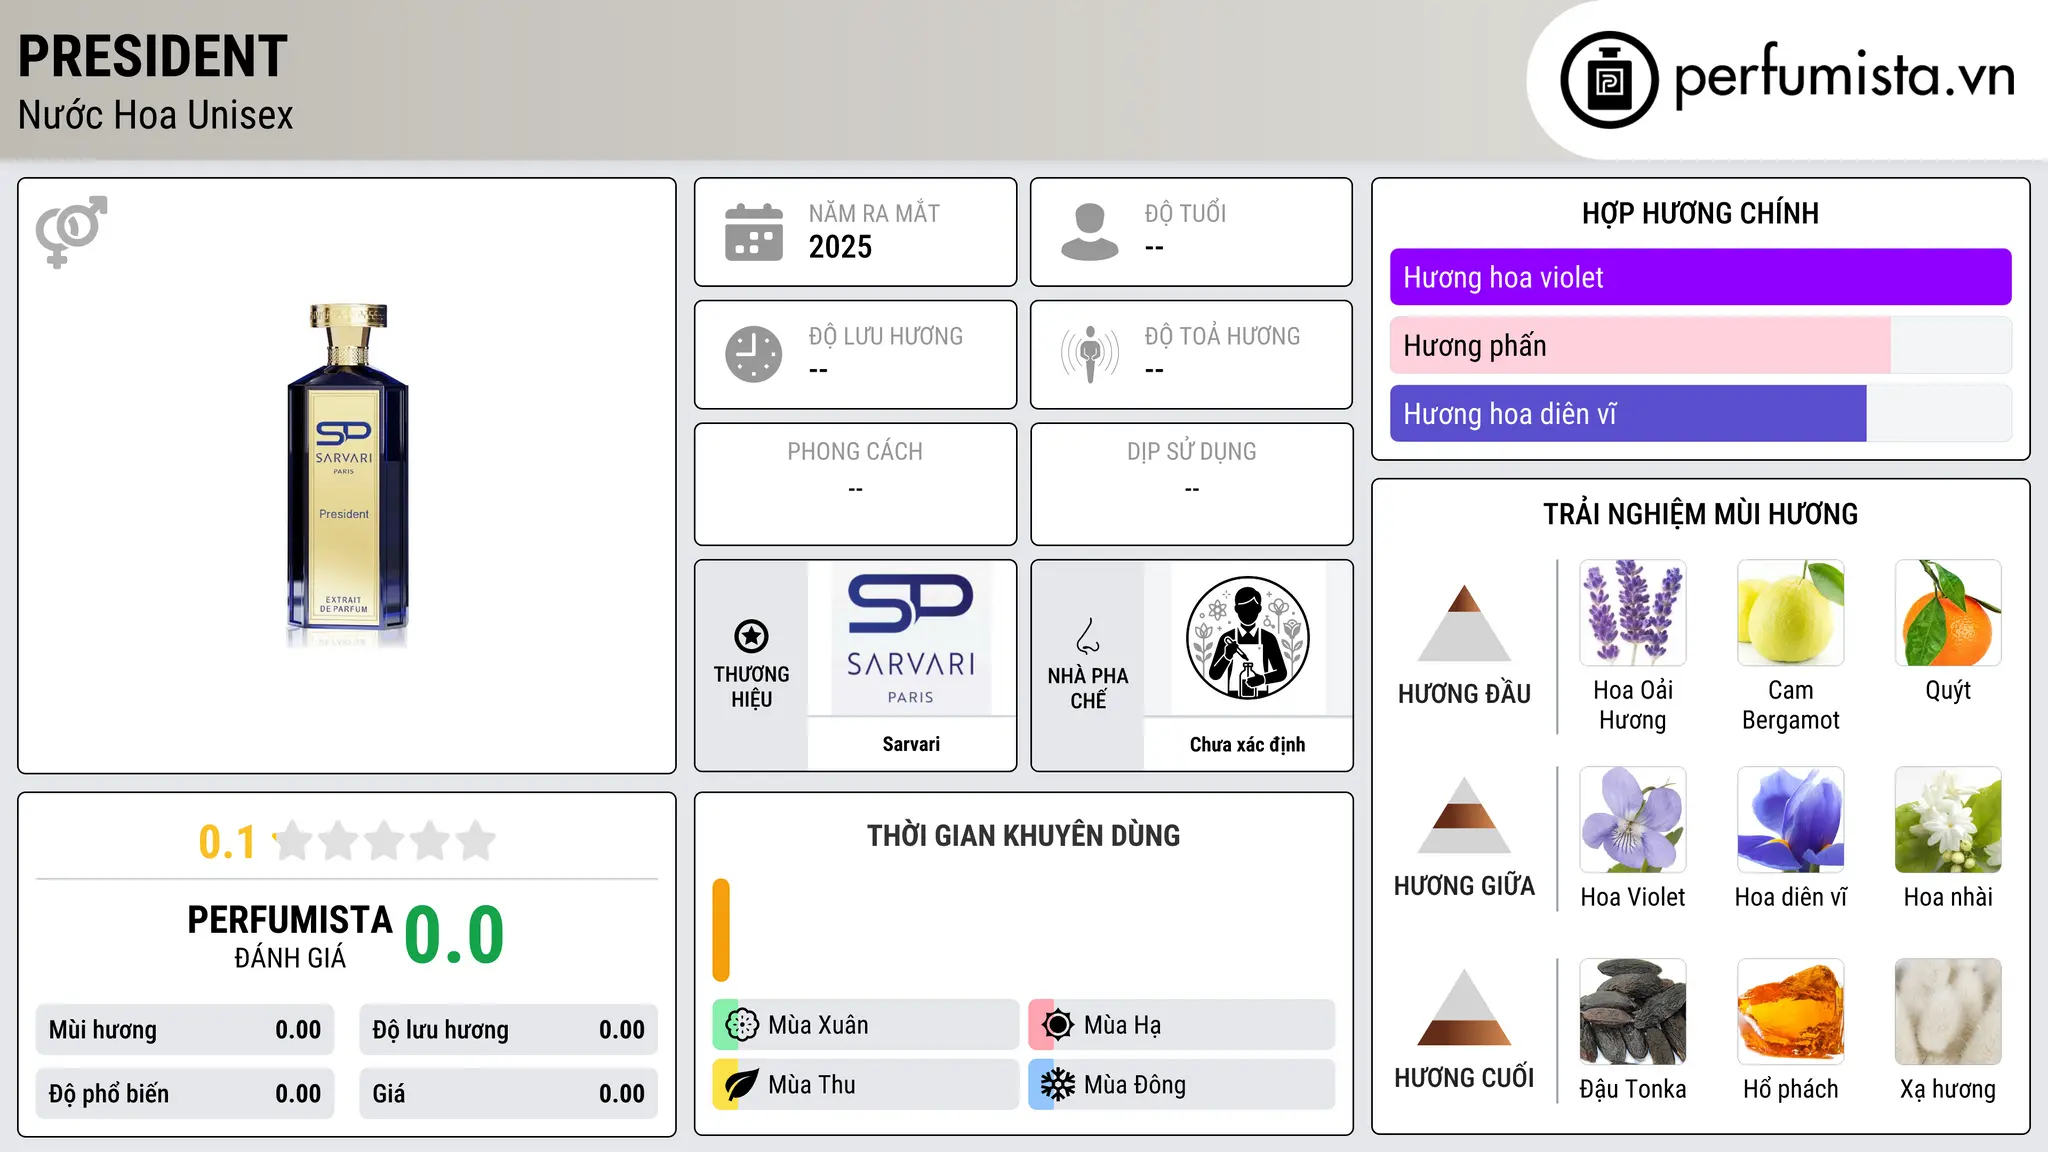Select the Mùa Thu season label
2048x1152 pixels.
click(812, 1085)
